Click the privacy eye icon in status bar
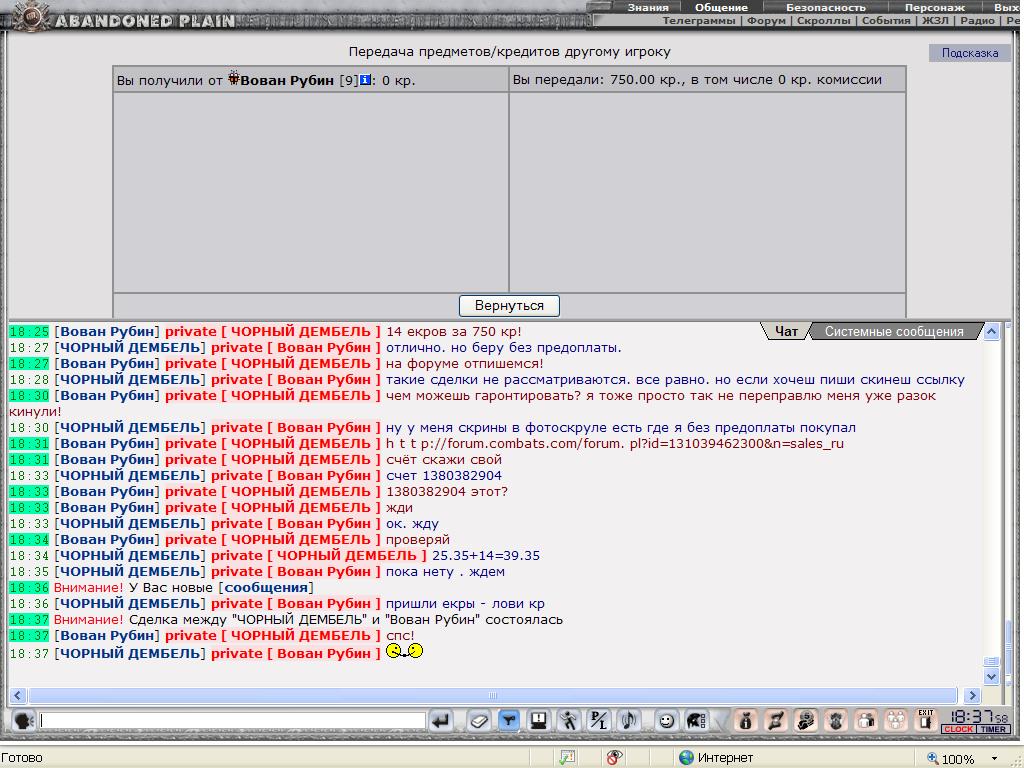 (614, 758)
